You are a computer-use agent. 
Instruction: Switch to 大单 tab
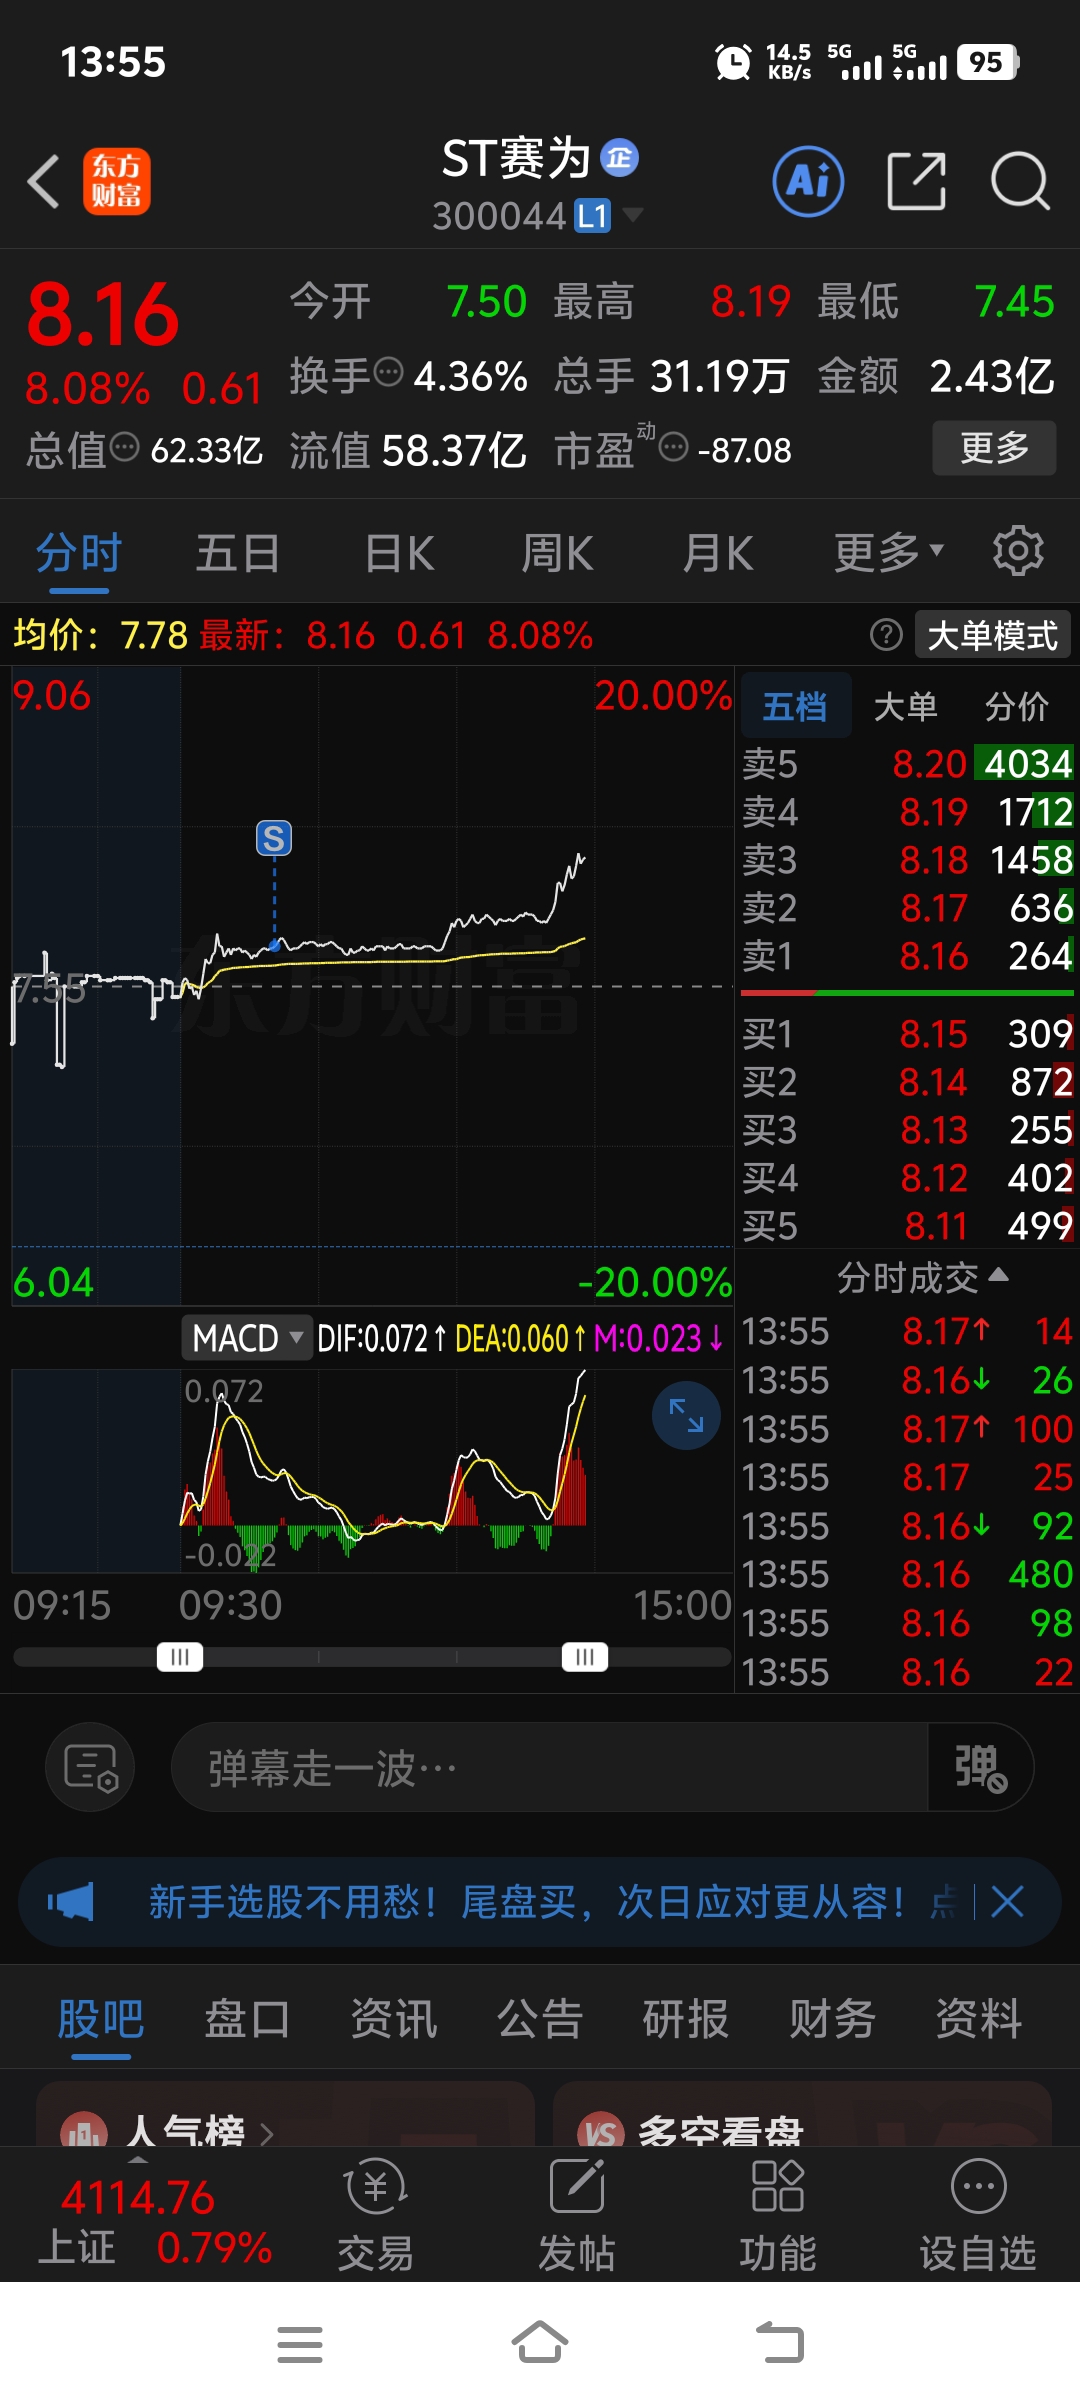pyautogui.click(x=906, y=706)
